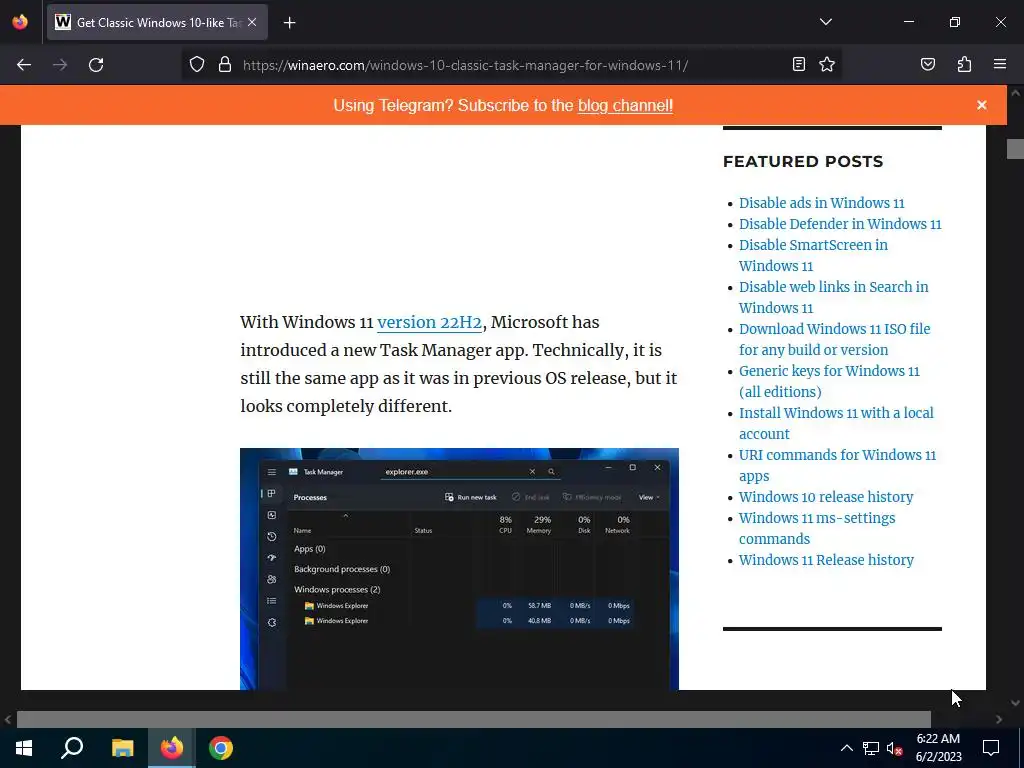The image size is (1024, 768).
Task: Open the notification action center
Action: tap(991, 748)
